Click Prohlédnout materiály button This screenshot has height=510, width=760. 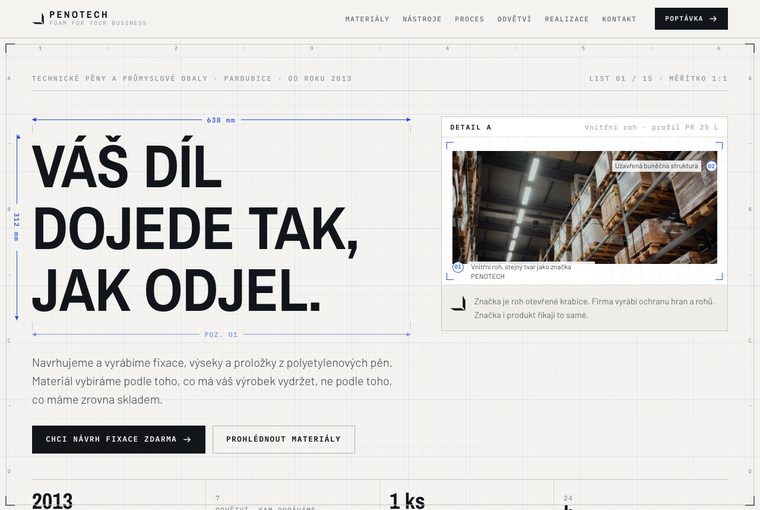pos(284,439)
